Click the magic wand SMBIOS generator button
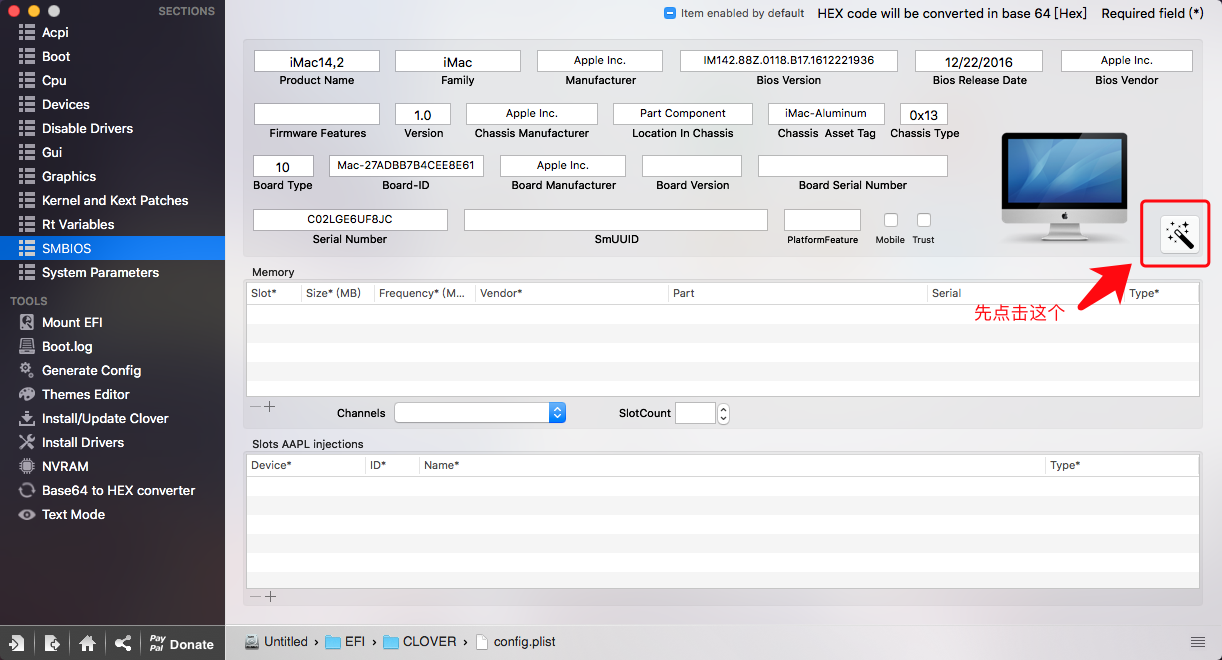The image size is (1222, 660). (x=1180, y=235)
